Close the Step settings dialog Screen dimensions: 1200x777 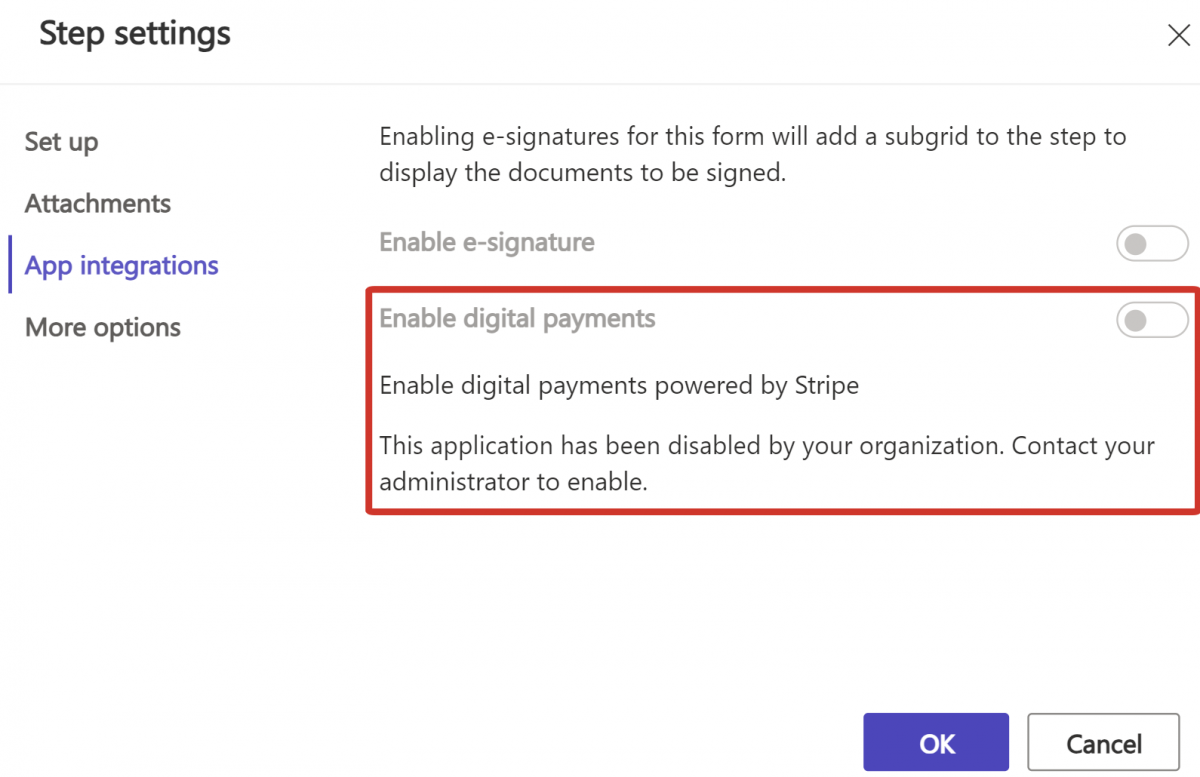(x=1178, y=34)
